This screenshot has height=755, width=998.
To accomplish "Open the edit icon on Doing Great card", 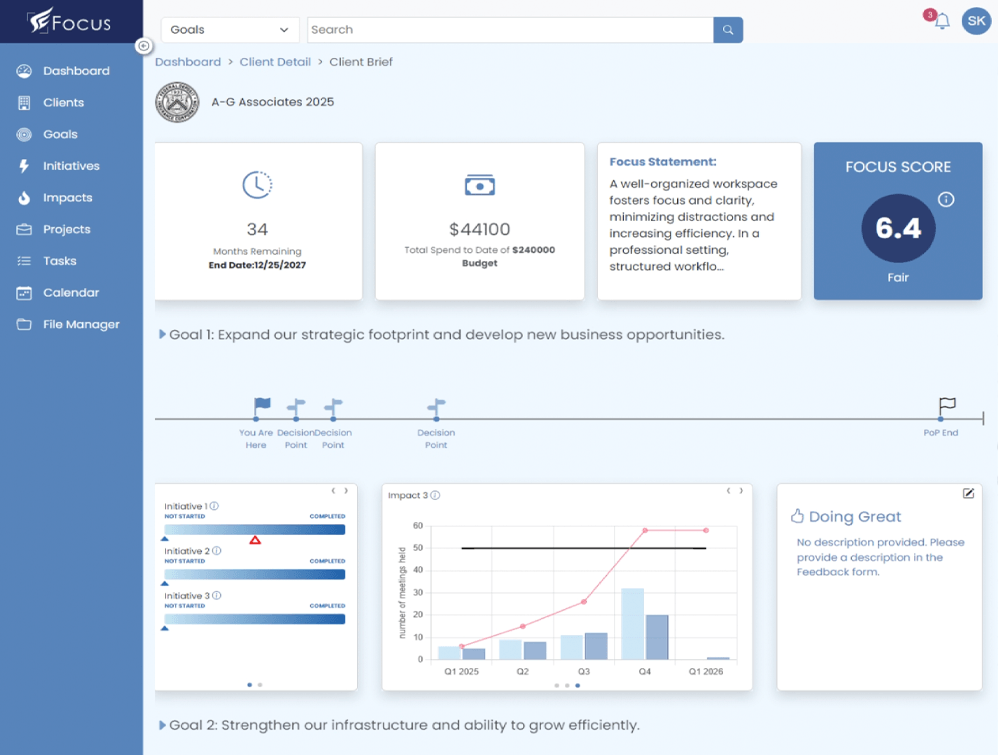I will click(968, 493).
